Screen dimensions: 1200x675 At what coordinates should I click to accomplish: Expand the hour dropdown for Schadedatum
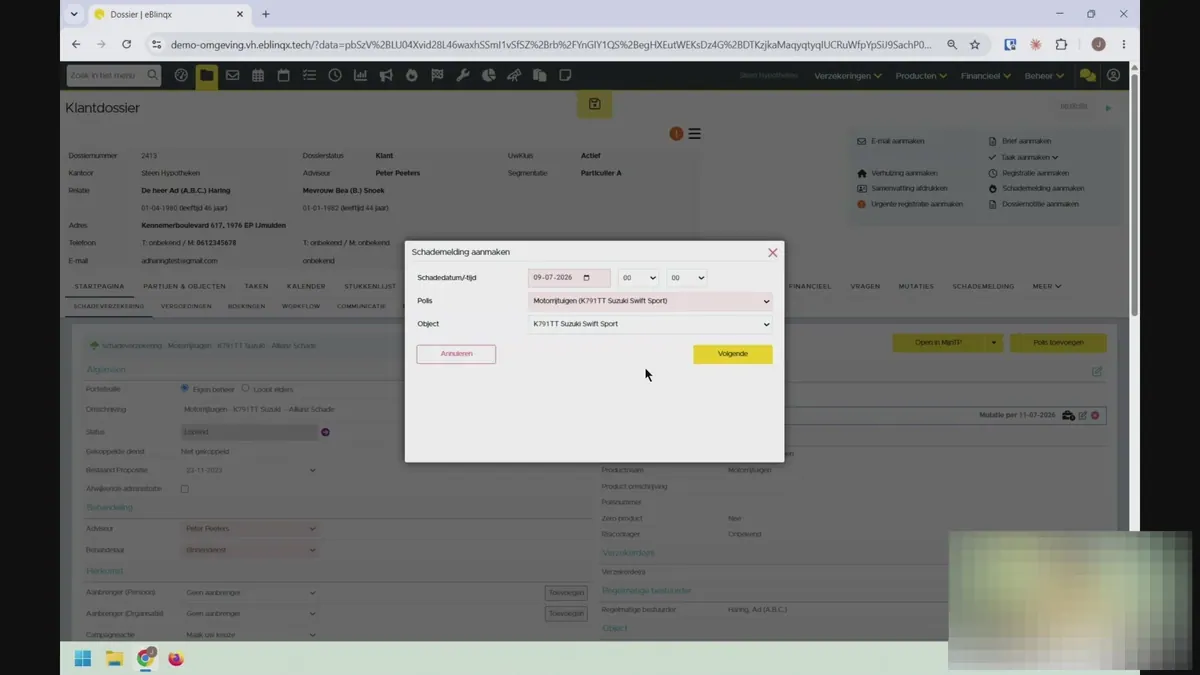(638, 278)
